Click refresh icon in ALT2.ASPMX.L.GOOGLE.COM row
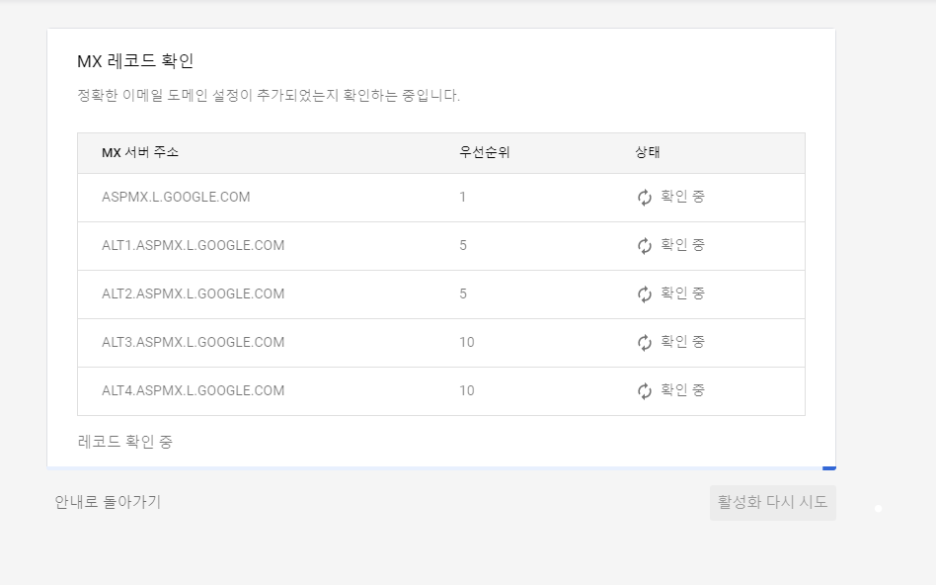Image resolution: width=936 pixels, height=585 pixels. click(644, 294)
